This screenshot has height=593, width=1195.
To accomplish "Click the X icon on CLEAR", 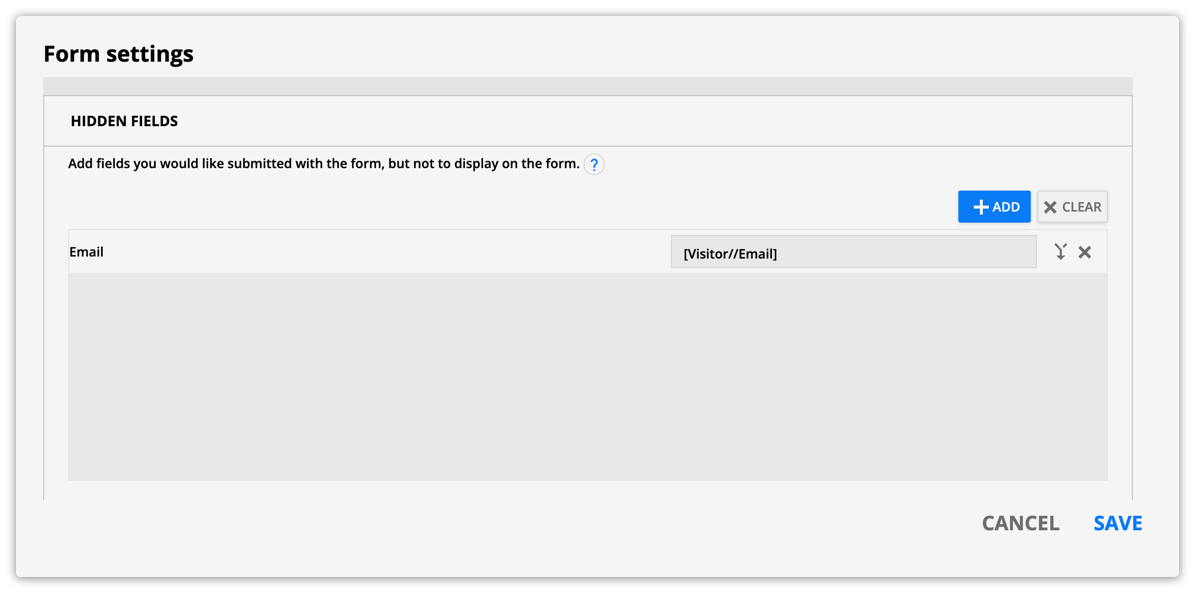I will tap(1050, 207).
